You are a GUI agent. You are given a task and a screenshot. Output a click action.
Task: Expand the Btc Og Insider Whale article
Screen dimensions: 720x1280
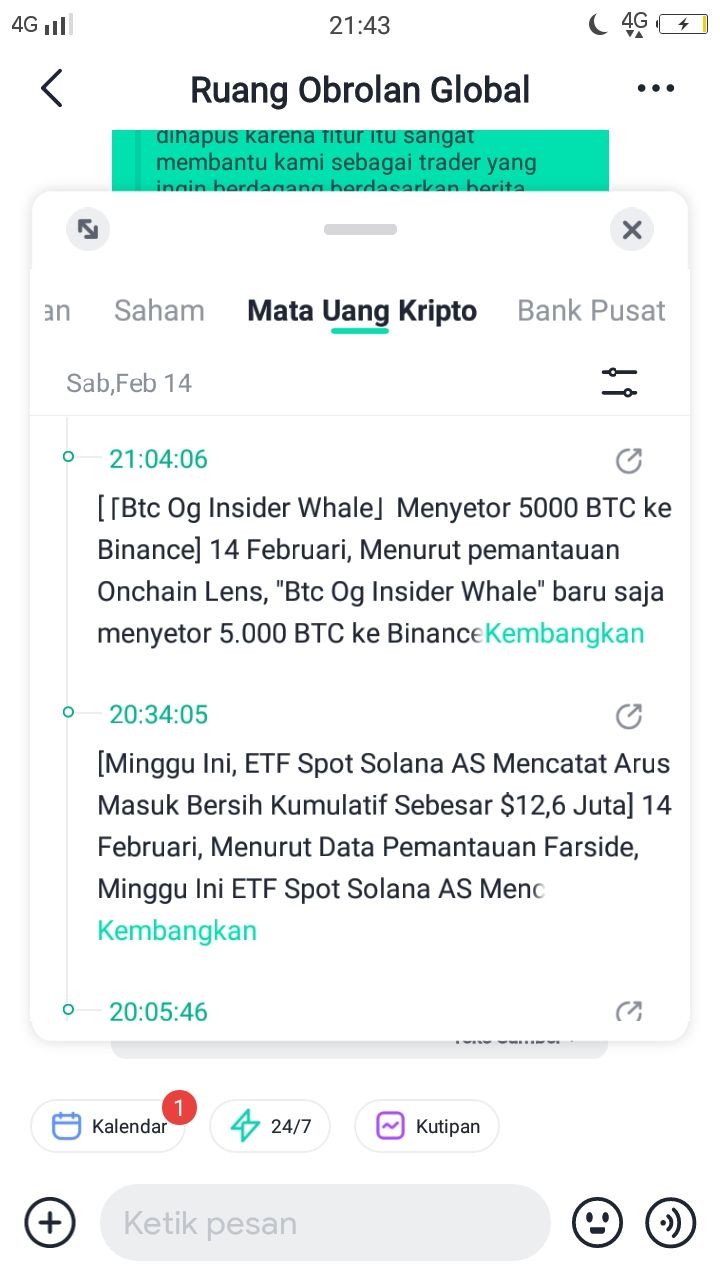point(564,633)
